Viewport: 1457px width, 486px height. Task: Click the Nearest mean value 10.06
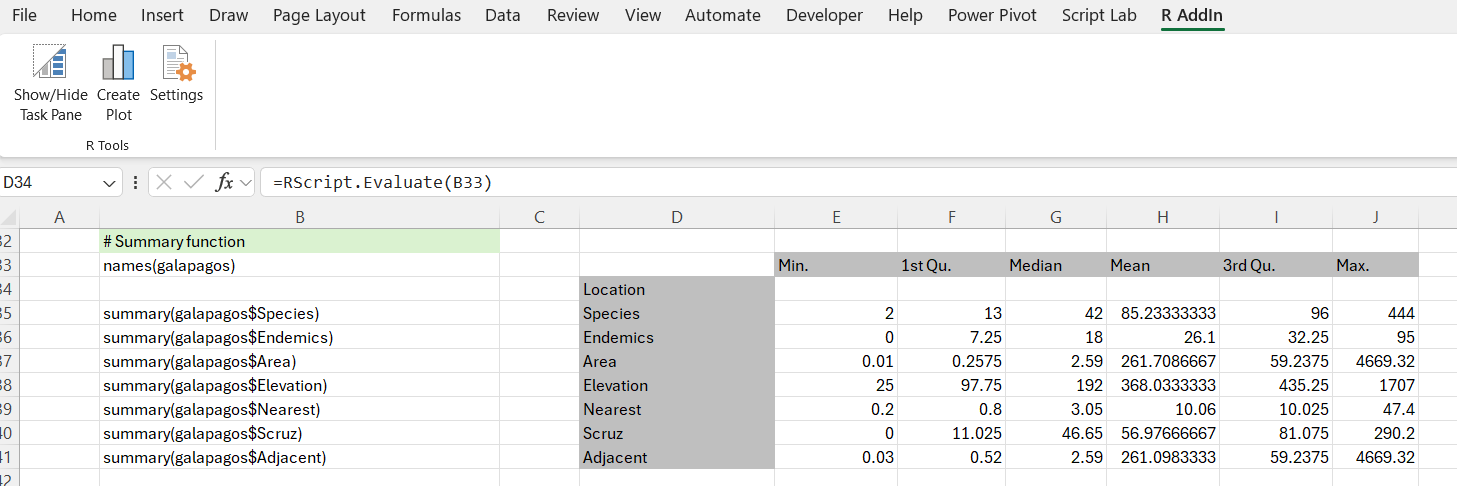pyautogui.click(x=1163, y=409)
